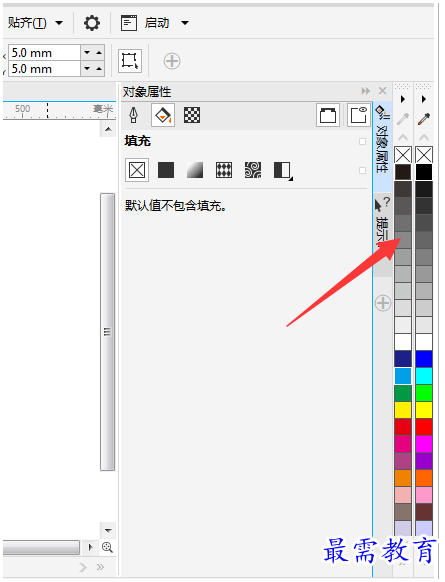
Task: Click the plus button below 提示 tab
Action: click(x=383, y=303)
